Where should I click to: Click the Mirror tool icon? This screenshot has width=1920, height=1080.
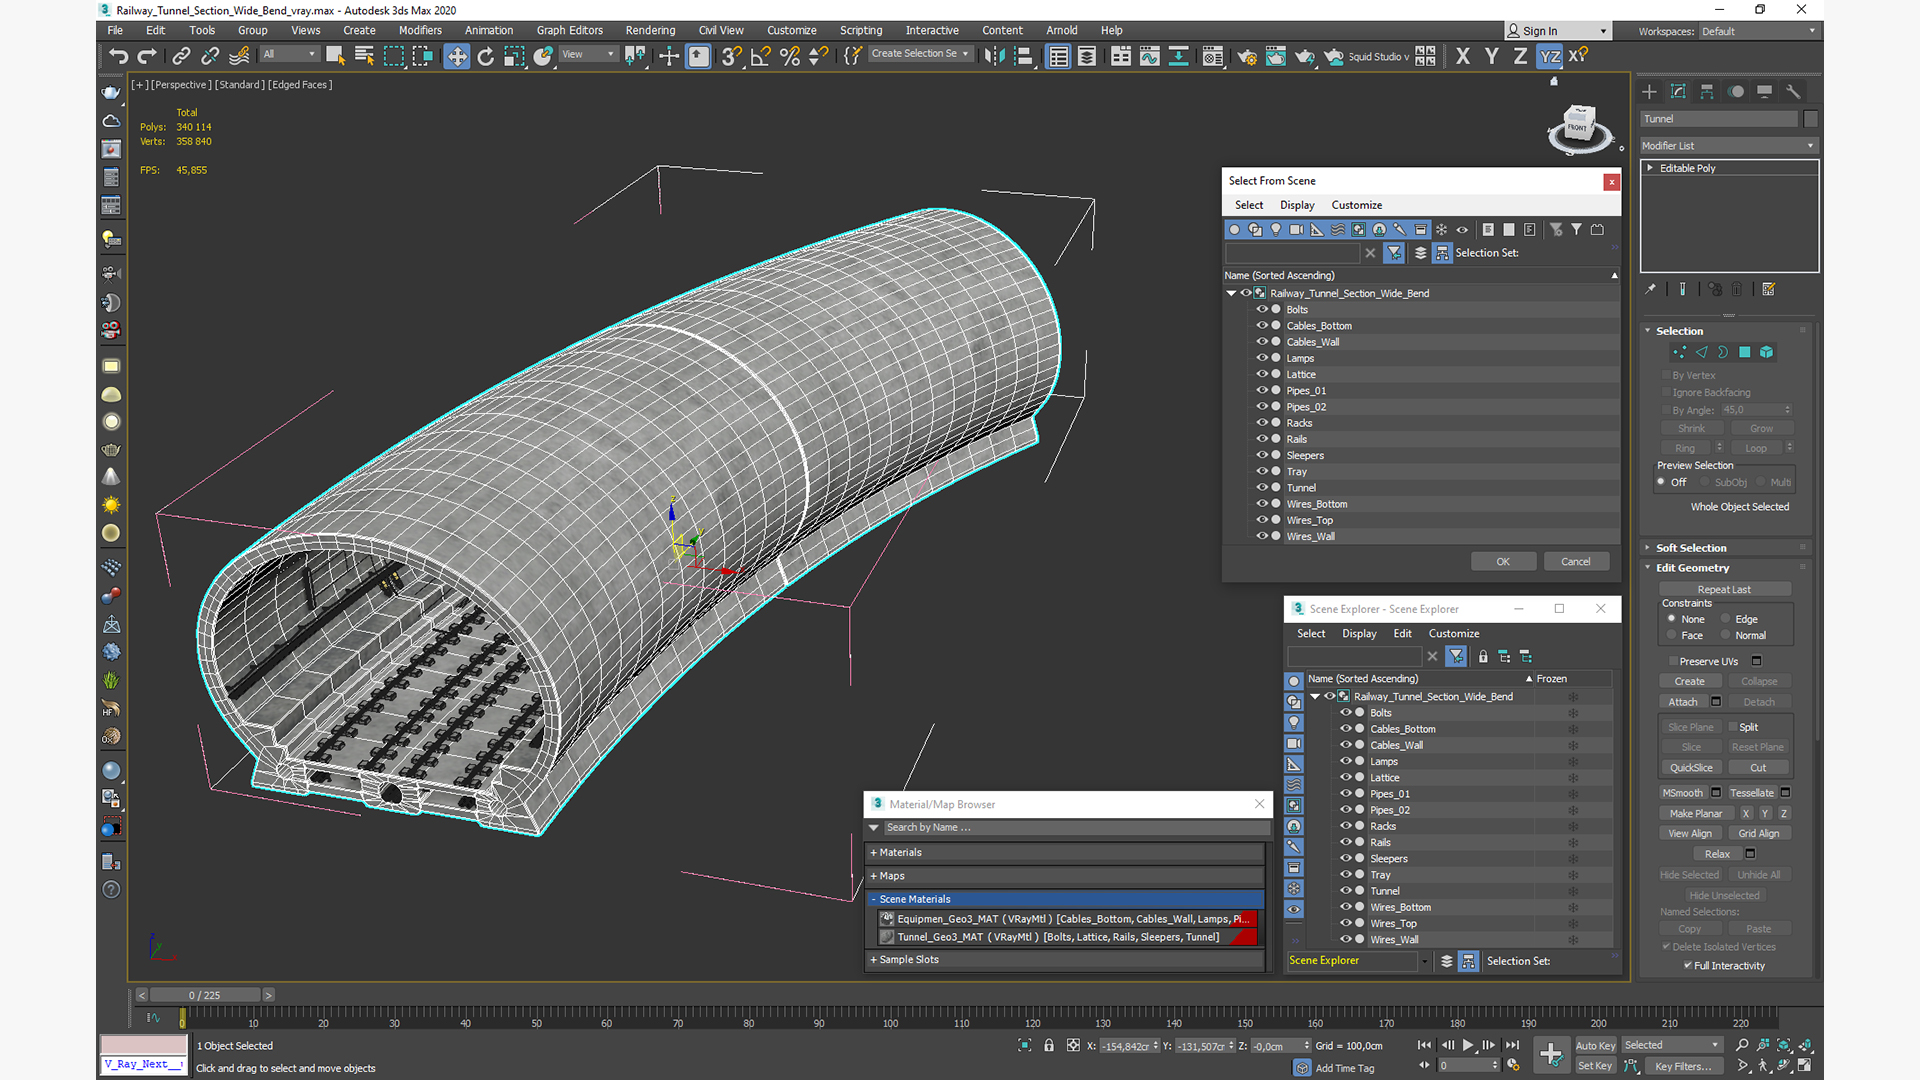coord(993,56)
